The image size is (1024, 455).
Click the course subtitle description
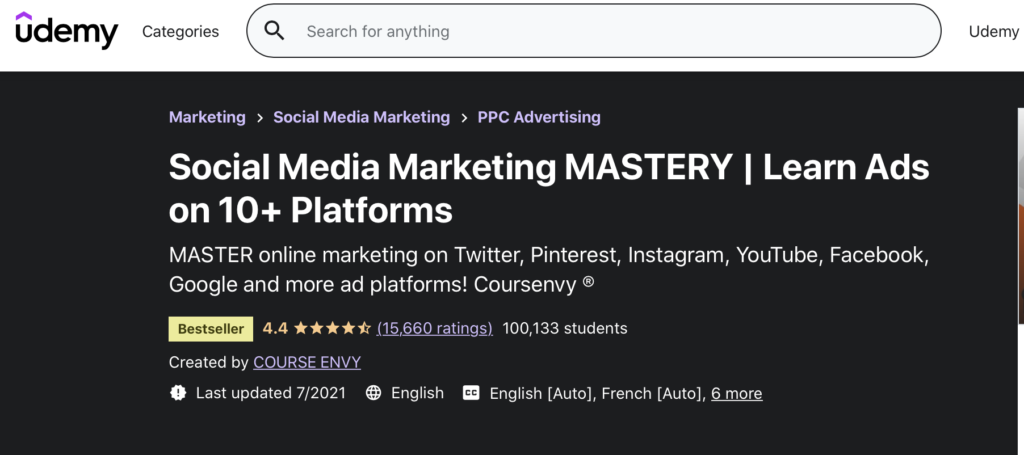coord(549,269)
